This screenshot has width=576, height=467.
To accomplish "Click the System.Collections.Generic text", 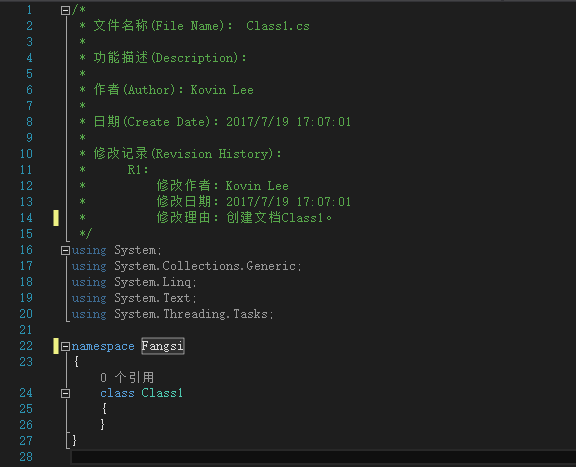I will pyautogui.click(x=207, y=266).
